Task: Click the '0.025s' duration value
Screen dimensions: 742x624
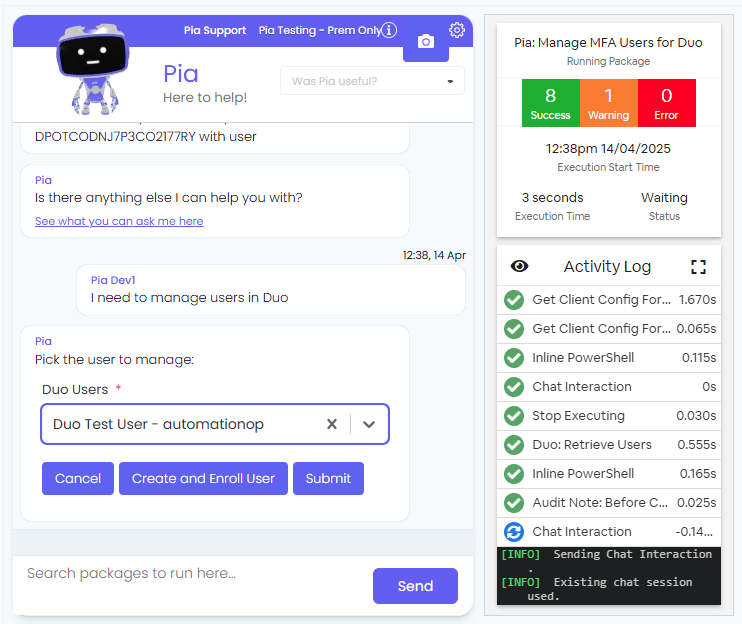Action: pyautogui.click(x=697, y=502)
